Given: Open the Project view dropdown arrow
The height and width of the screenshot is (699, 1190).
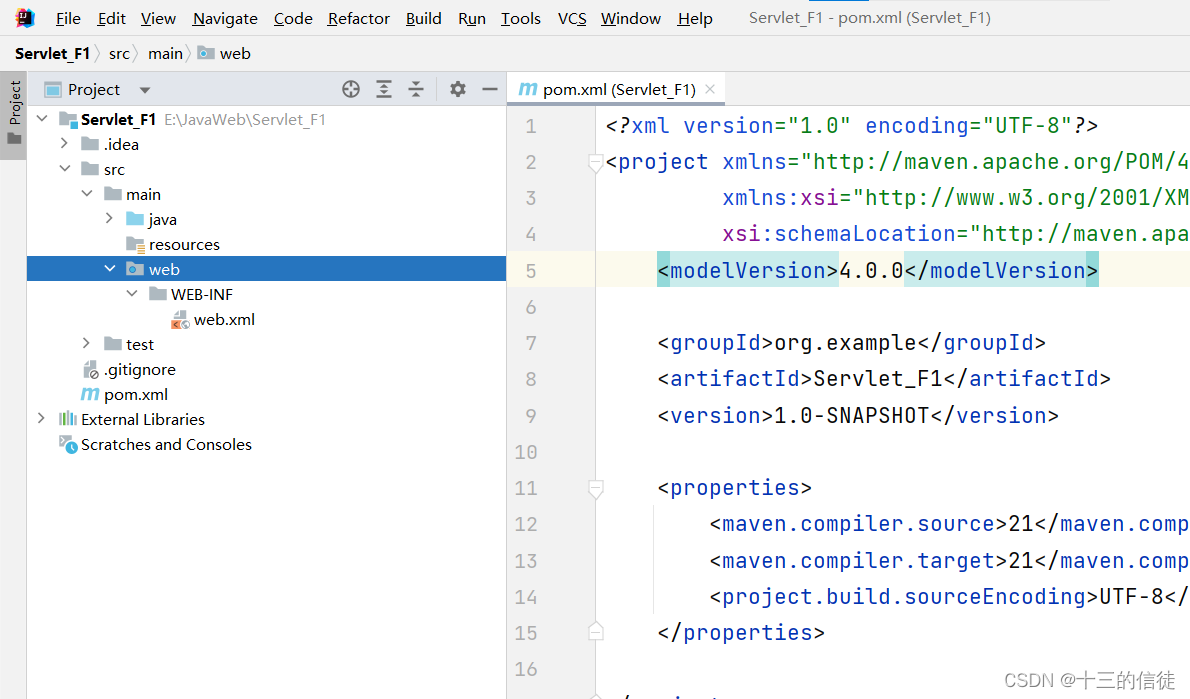Looking at the screenshot, I should 144,89.
